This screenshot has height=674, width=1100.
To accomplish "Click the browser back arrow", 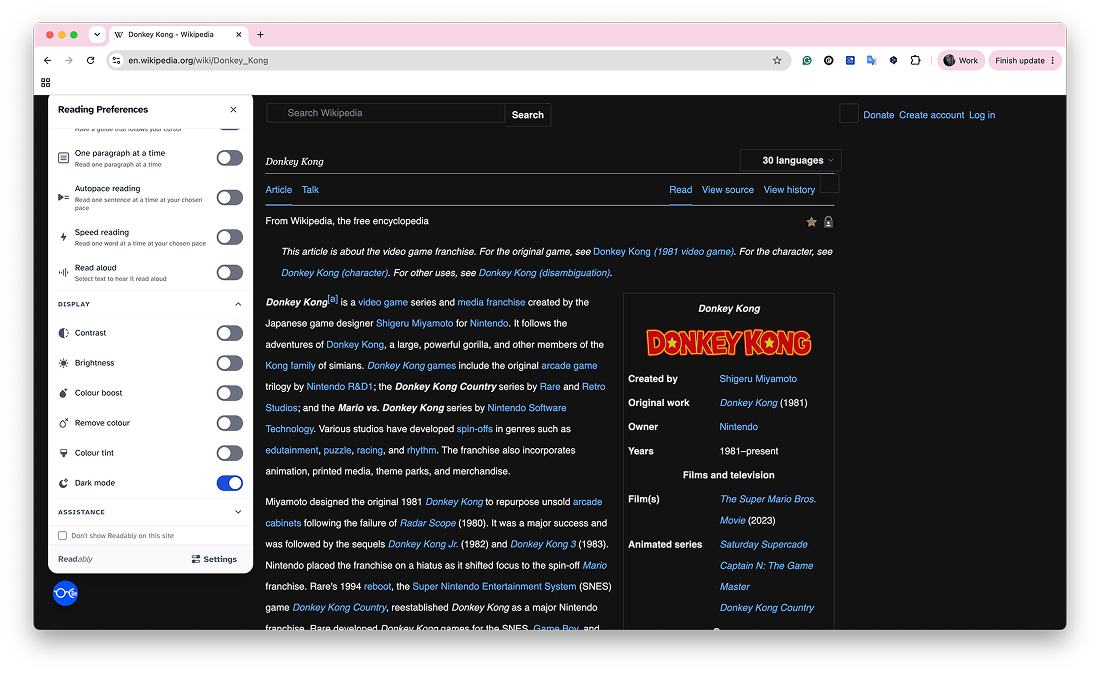I will pyautogui.click(x=47, y=60).
